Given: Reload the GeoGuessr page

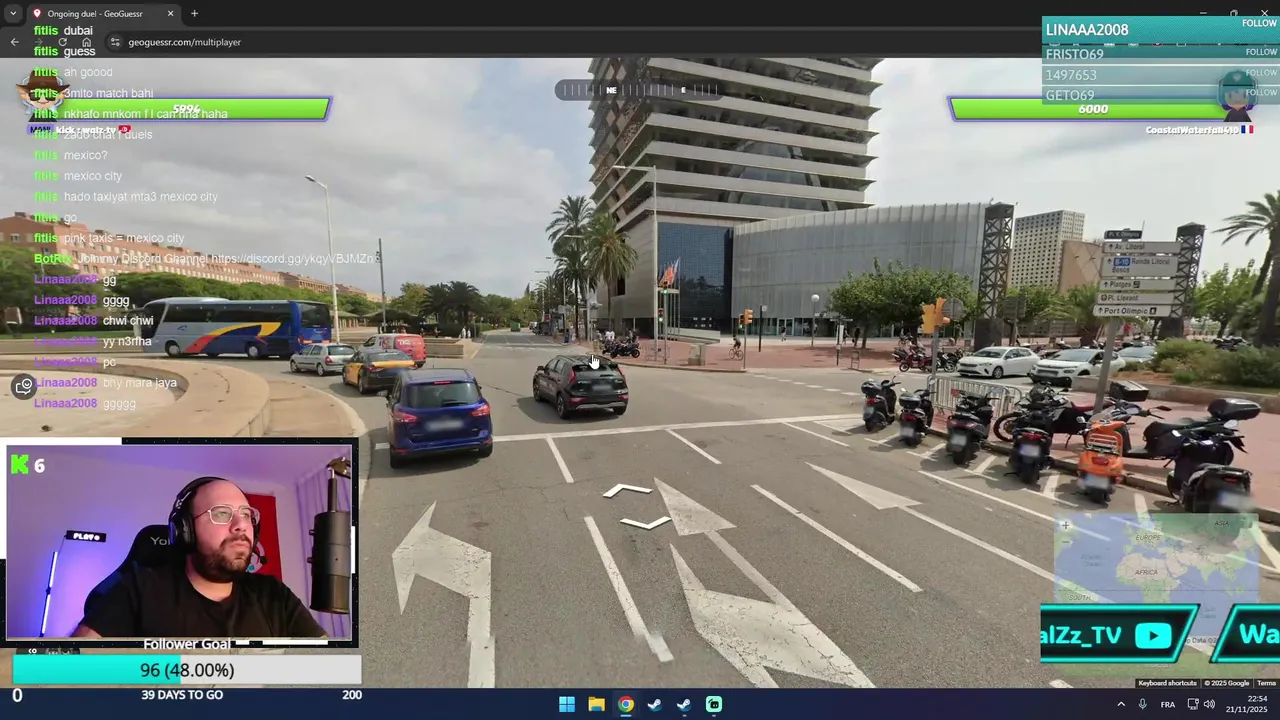Looking at the screenshot, I should (x=62, y=42).
